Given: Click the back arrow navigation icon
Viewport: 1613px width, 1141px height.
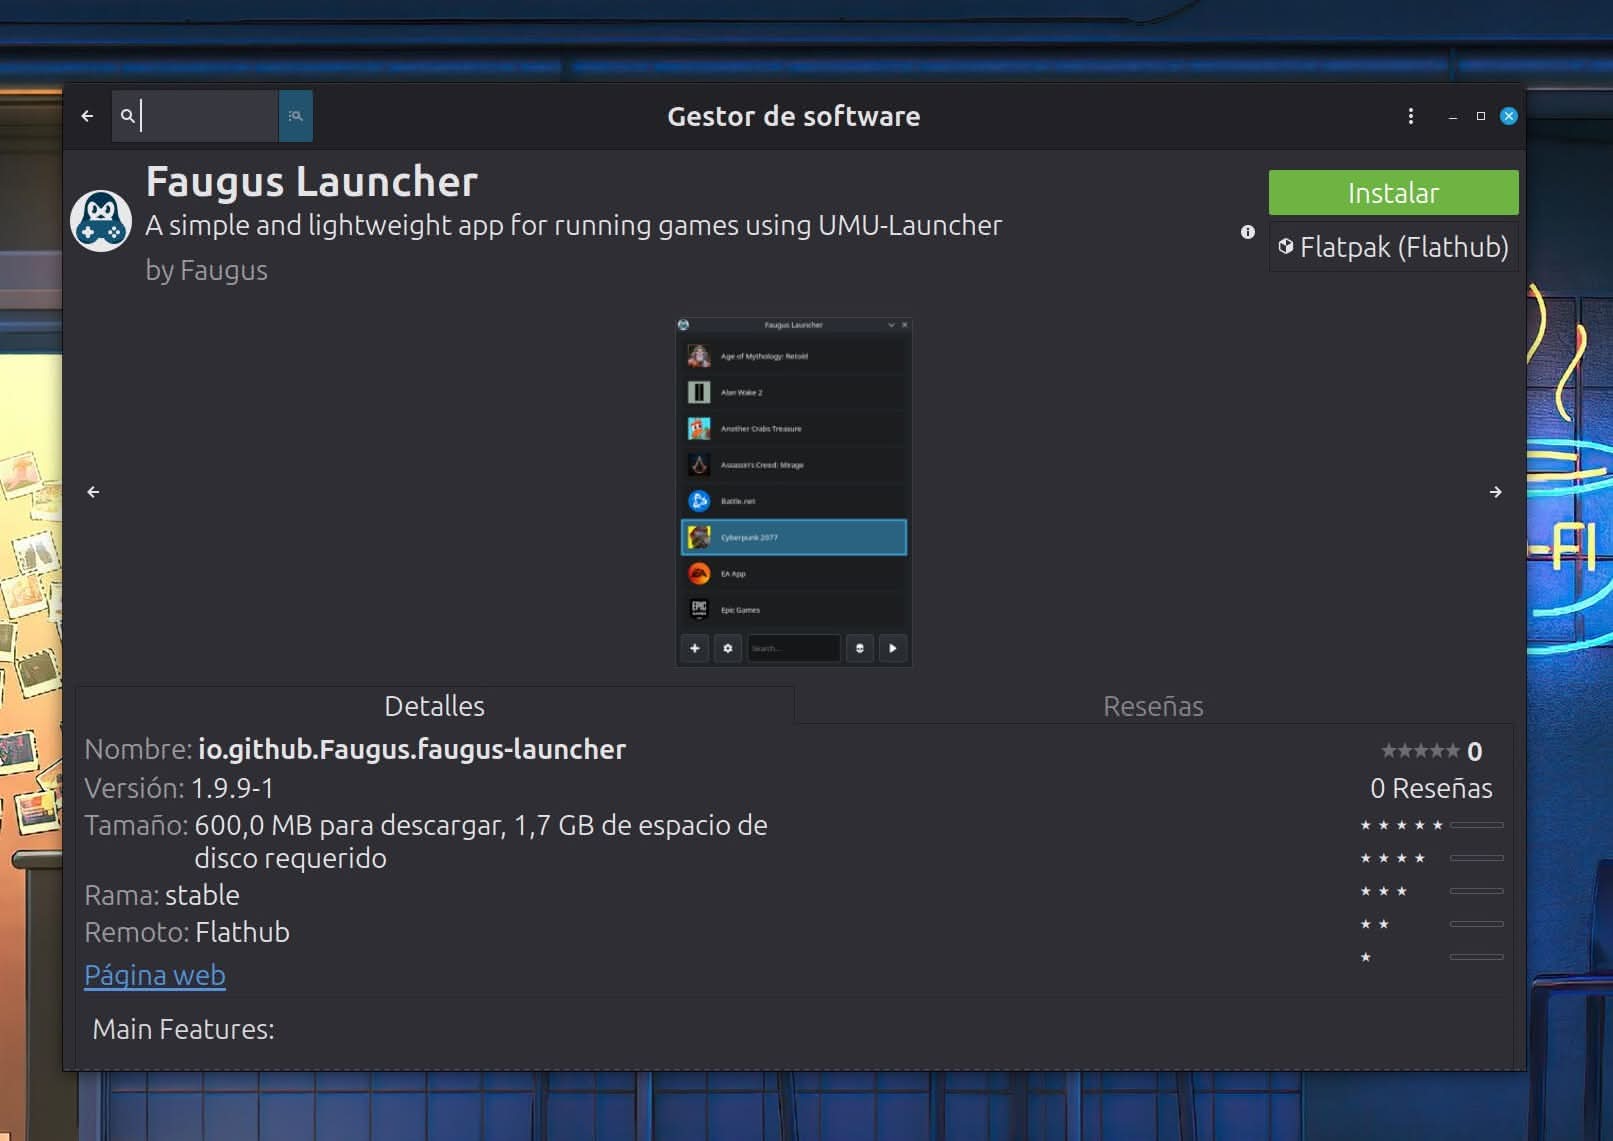Looking at the screenshot, I should coord(87,116).
